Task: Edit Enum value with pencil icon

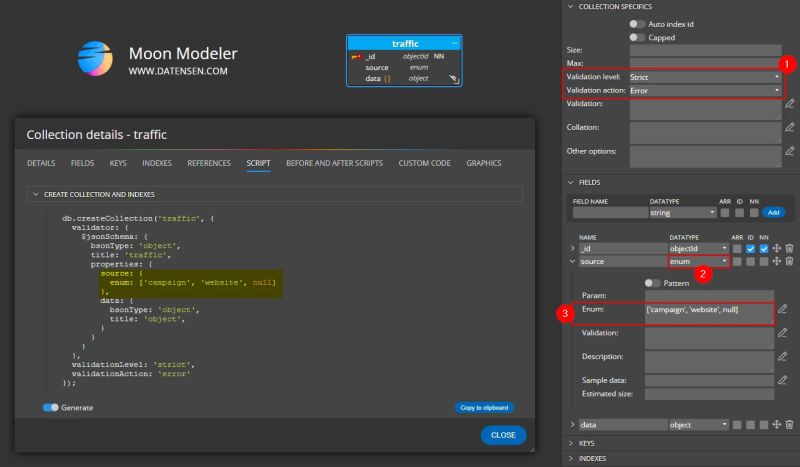Action: pyautogui.click(x=782, y=309)
